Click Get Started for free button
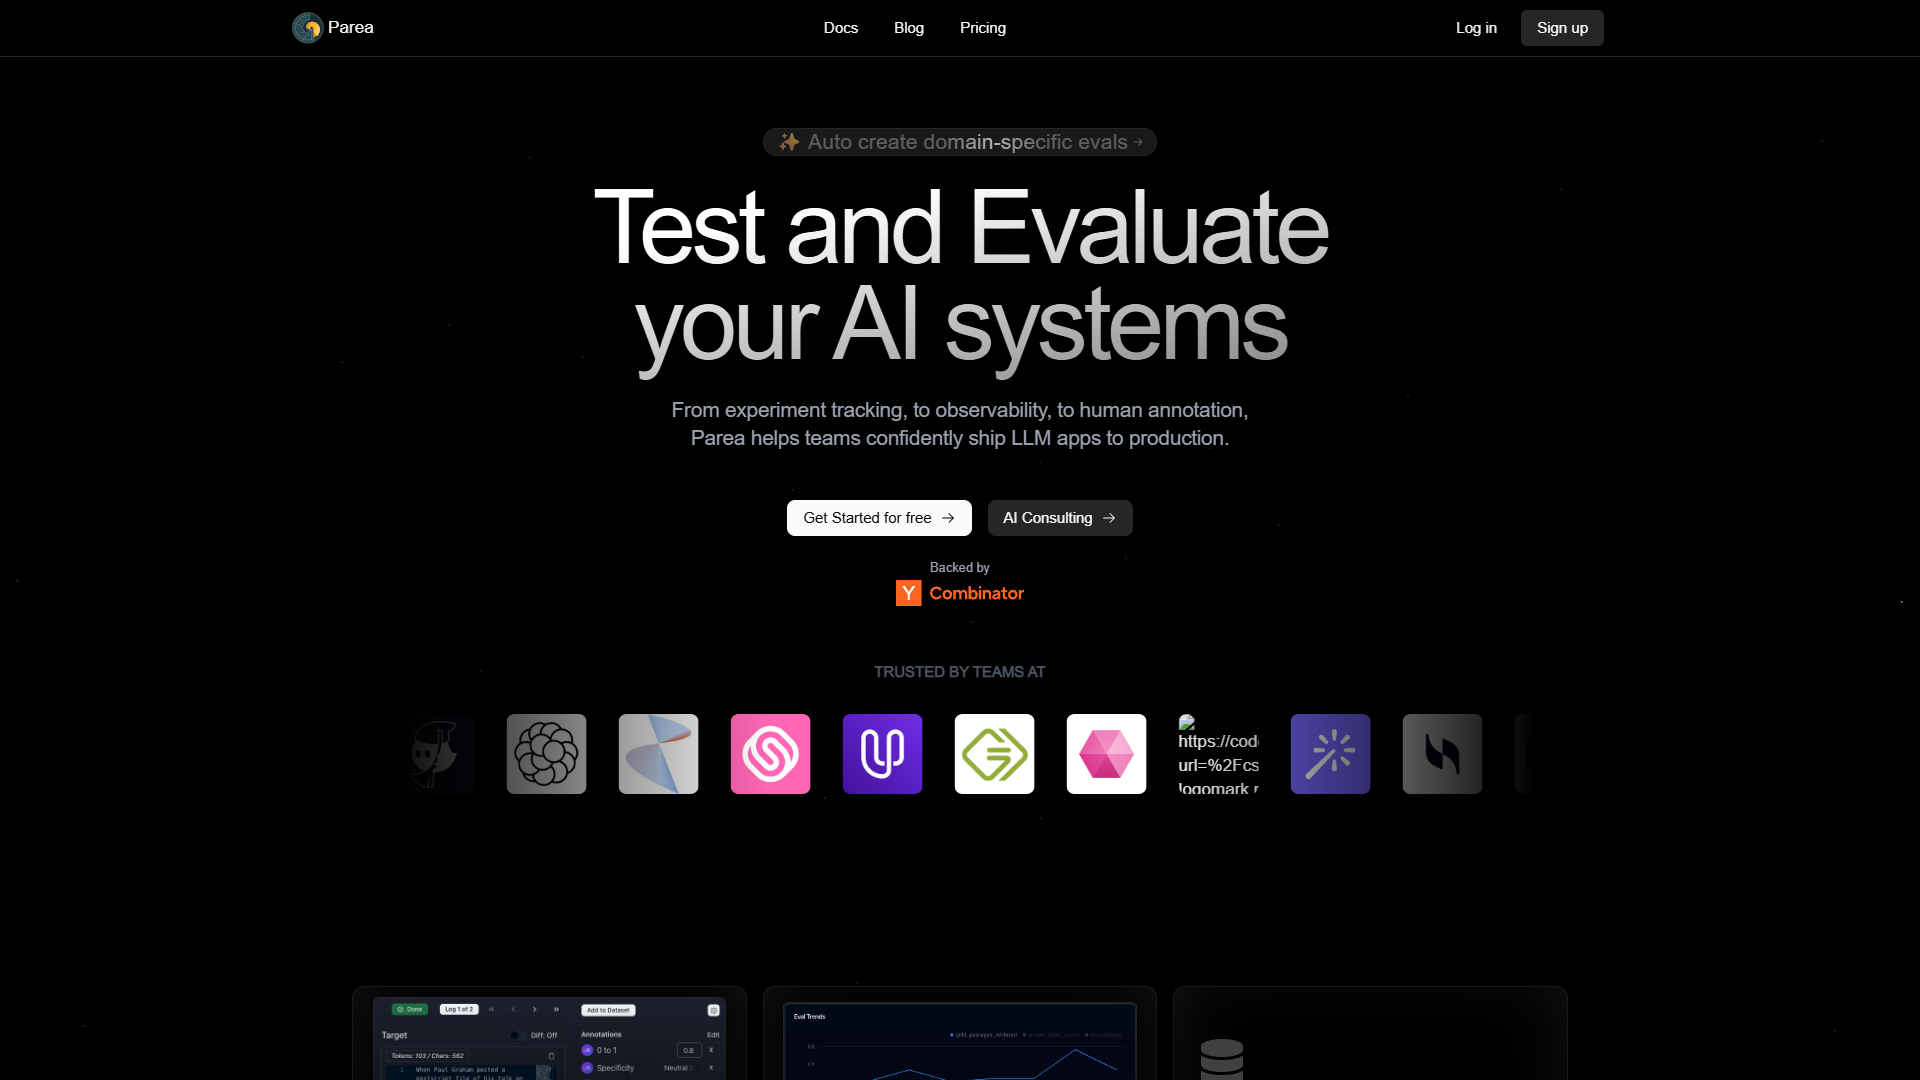Image resolution: width=1920 pixels, height=1080 pixels. pyautogui.click(x=879, y=518)
